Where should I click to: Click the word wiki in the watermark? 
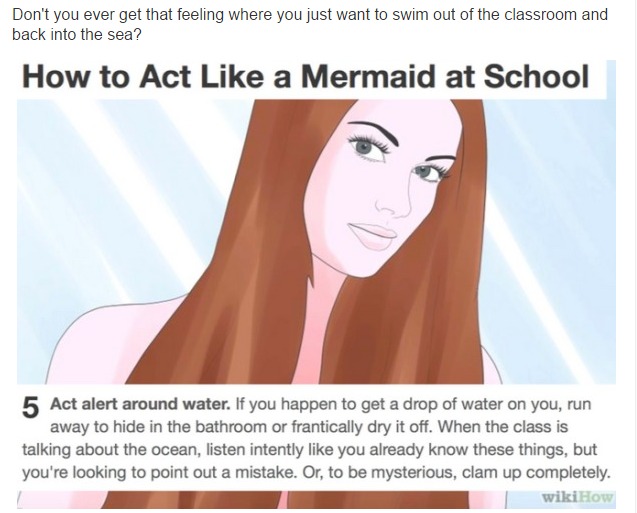click(x=559, y=497)
